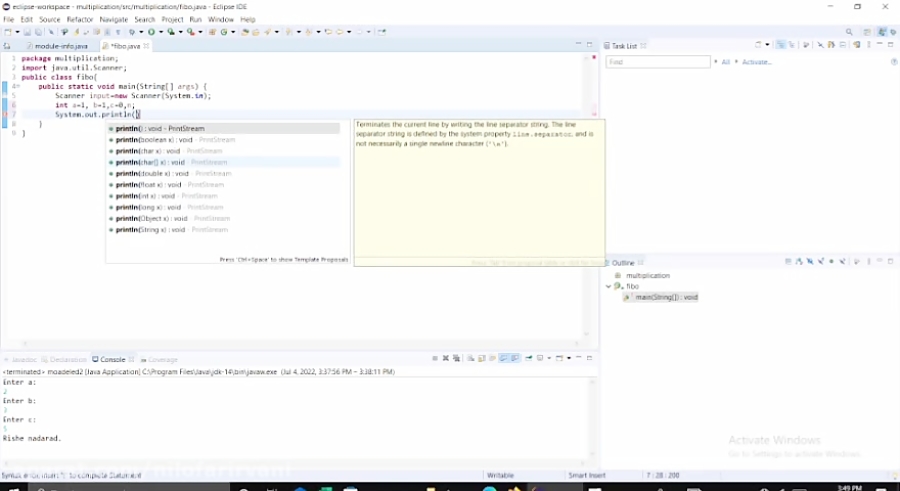Viewport: 900px width, 491px height.
Task: Open the New Task dropdown in Task List
Action: [x=768, y=45]
